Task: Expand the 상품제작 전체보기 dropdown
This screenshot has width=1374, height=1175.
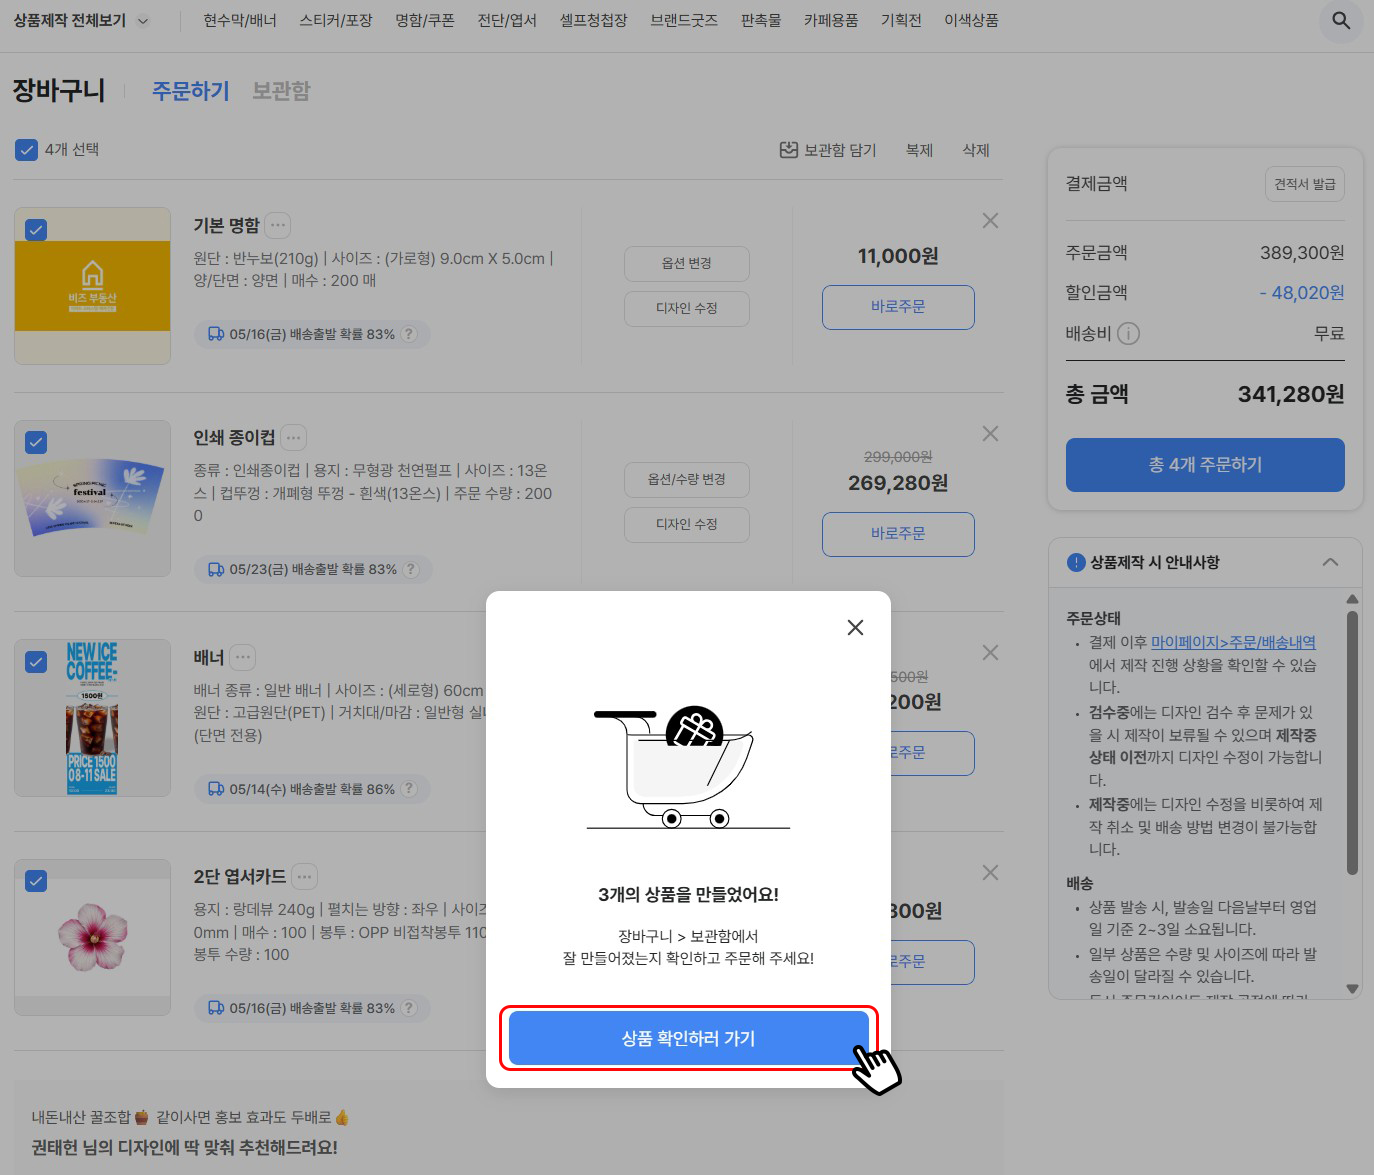Action: click(x=143, y=20)
